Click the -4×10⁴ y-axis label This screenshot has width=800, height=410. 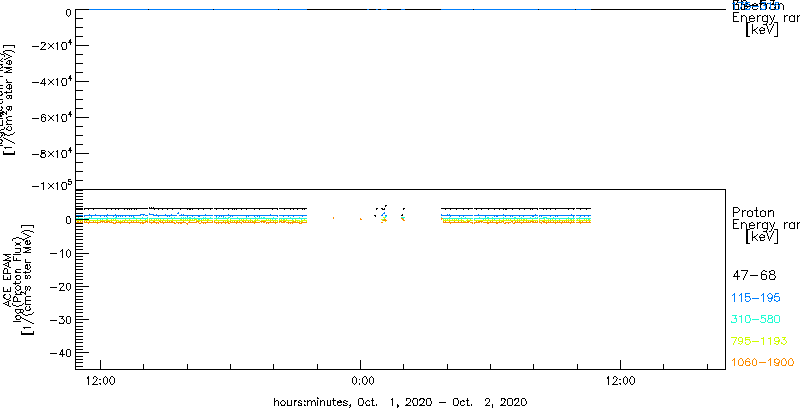click(51, 82)
